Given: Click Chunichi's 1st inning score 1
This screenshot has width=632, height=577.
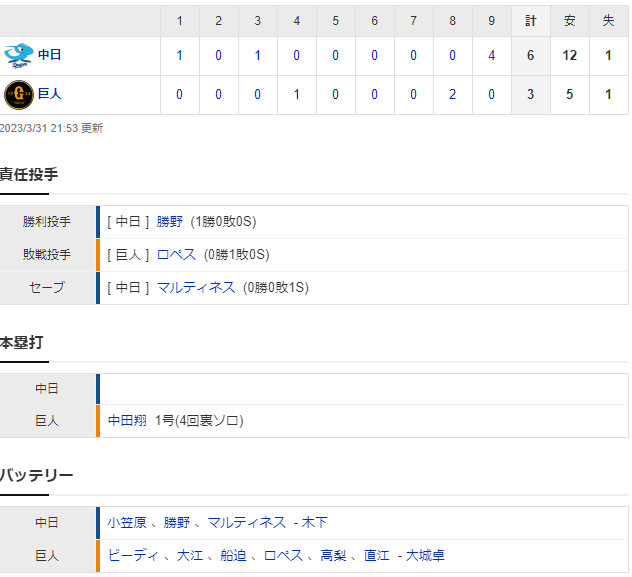Looking at the screenshot, I should point(179,56).
